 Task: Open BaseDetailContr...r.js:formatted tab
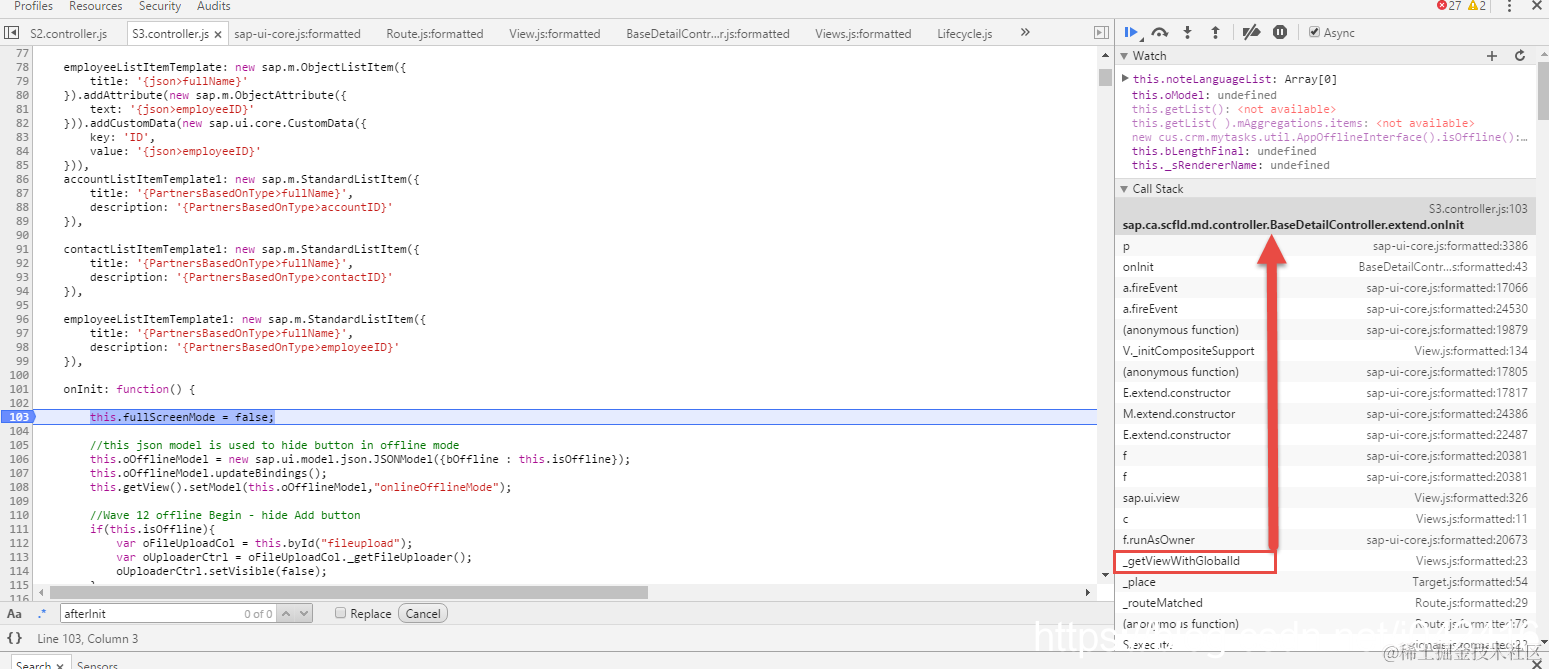click(x=708, y=34)
